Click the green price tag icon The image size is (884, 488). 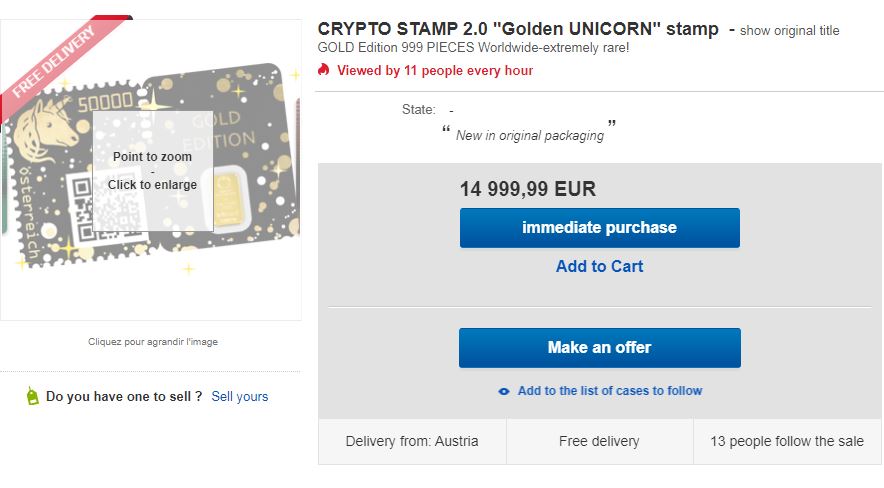click(32, 396)
